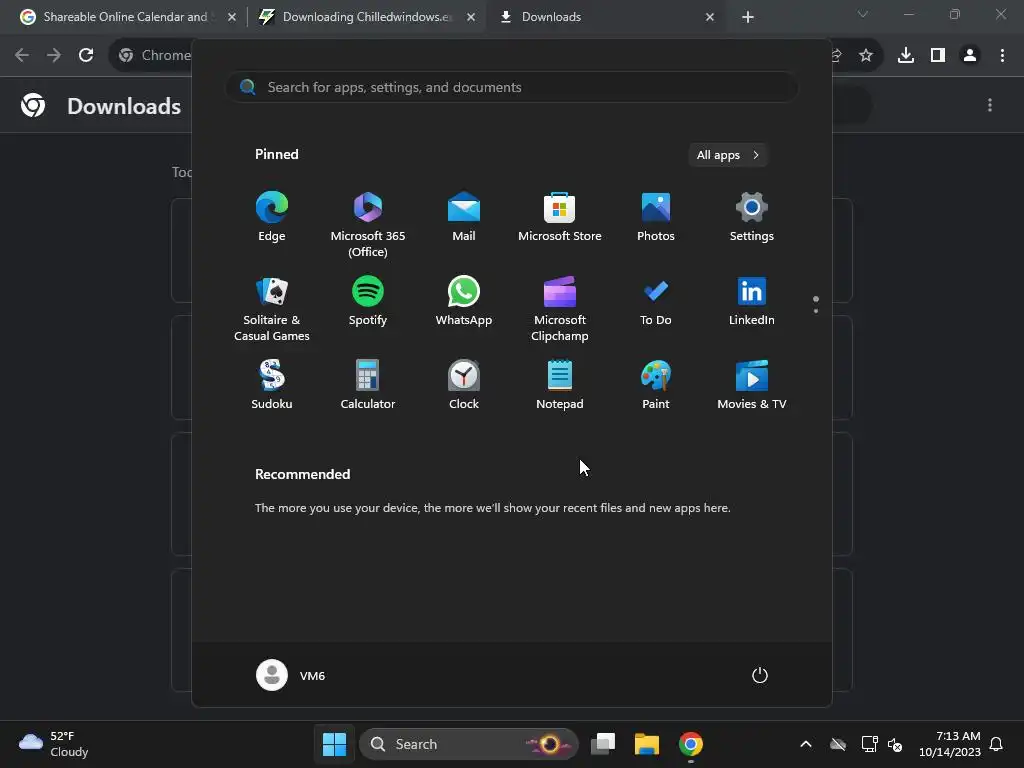Image resolution: width=1024 pixels, height=768 pixels.
Task: Click OneDrive tray icon
Action: coord(838,744)
